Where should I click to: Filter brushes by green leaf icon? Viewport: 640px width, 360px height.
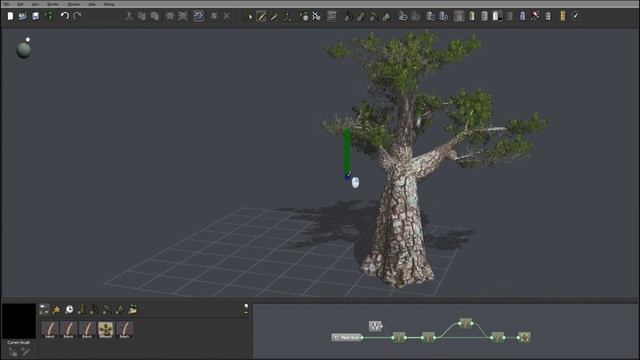[120, 310]
